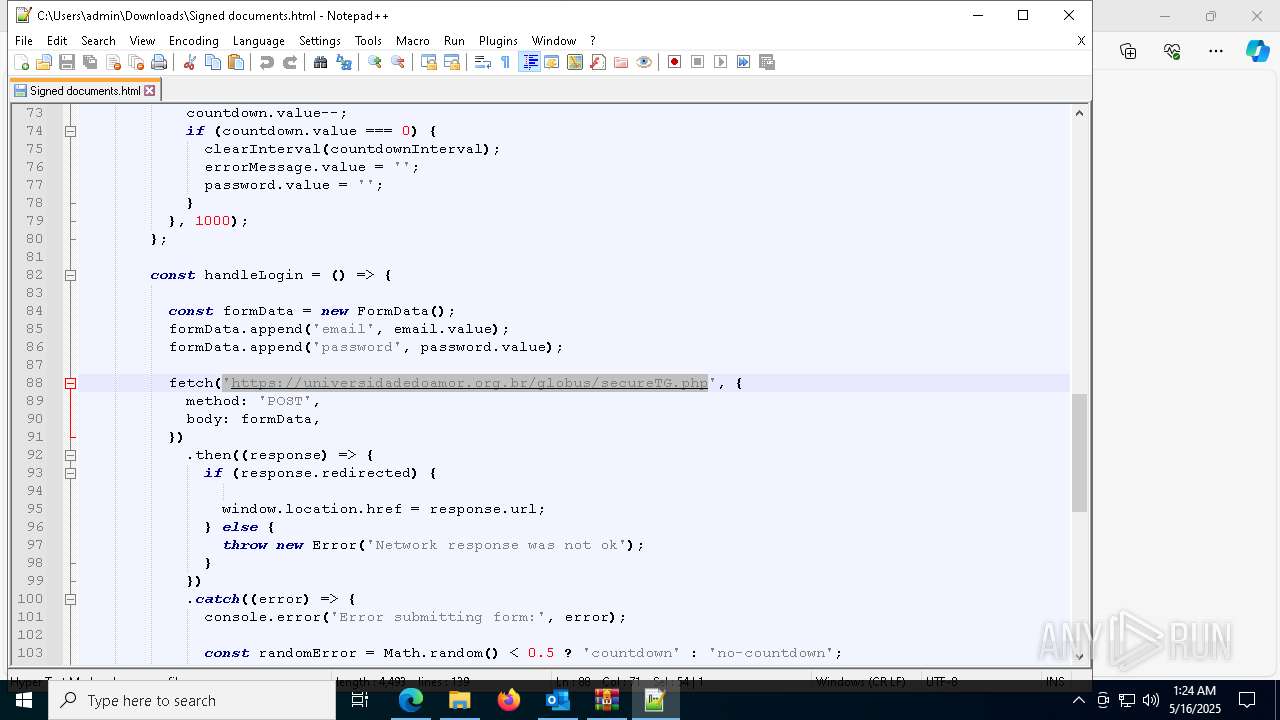This screenshot has width=1280, height=720.
Task: Open the Copilot icon in Edge window
Action: (x=1257, y=51)
